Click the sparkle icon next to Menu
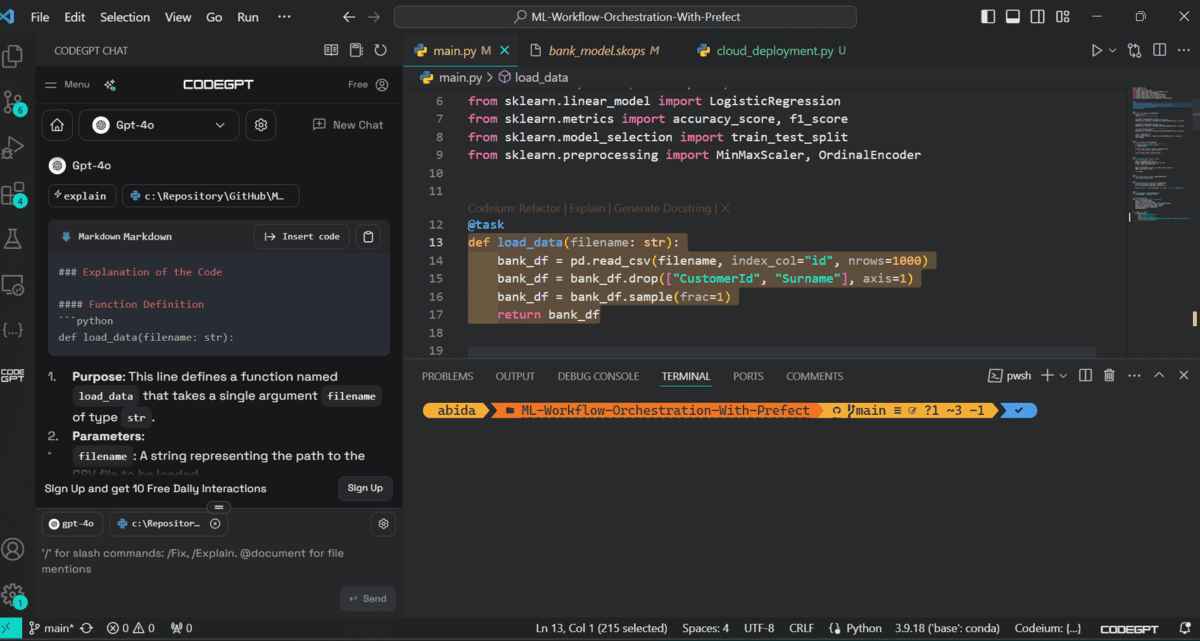This screenshot has width=1200, height=641. click(x=110, y=85)
